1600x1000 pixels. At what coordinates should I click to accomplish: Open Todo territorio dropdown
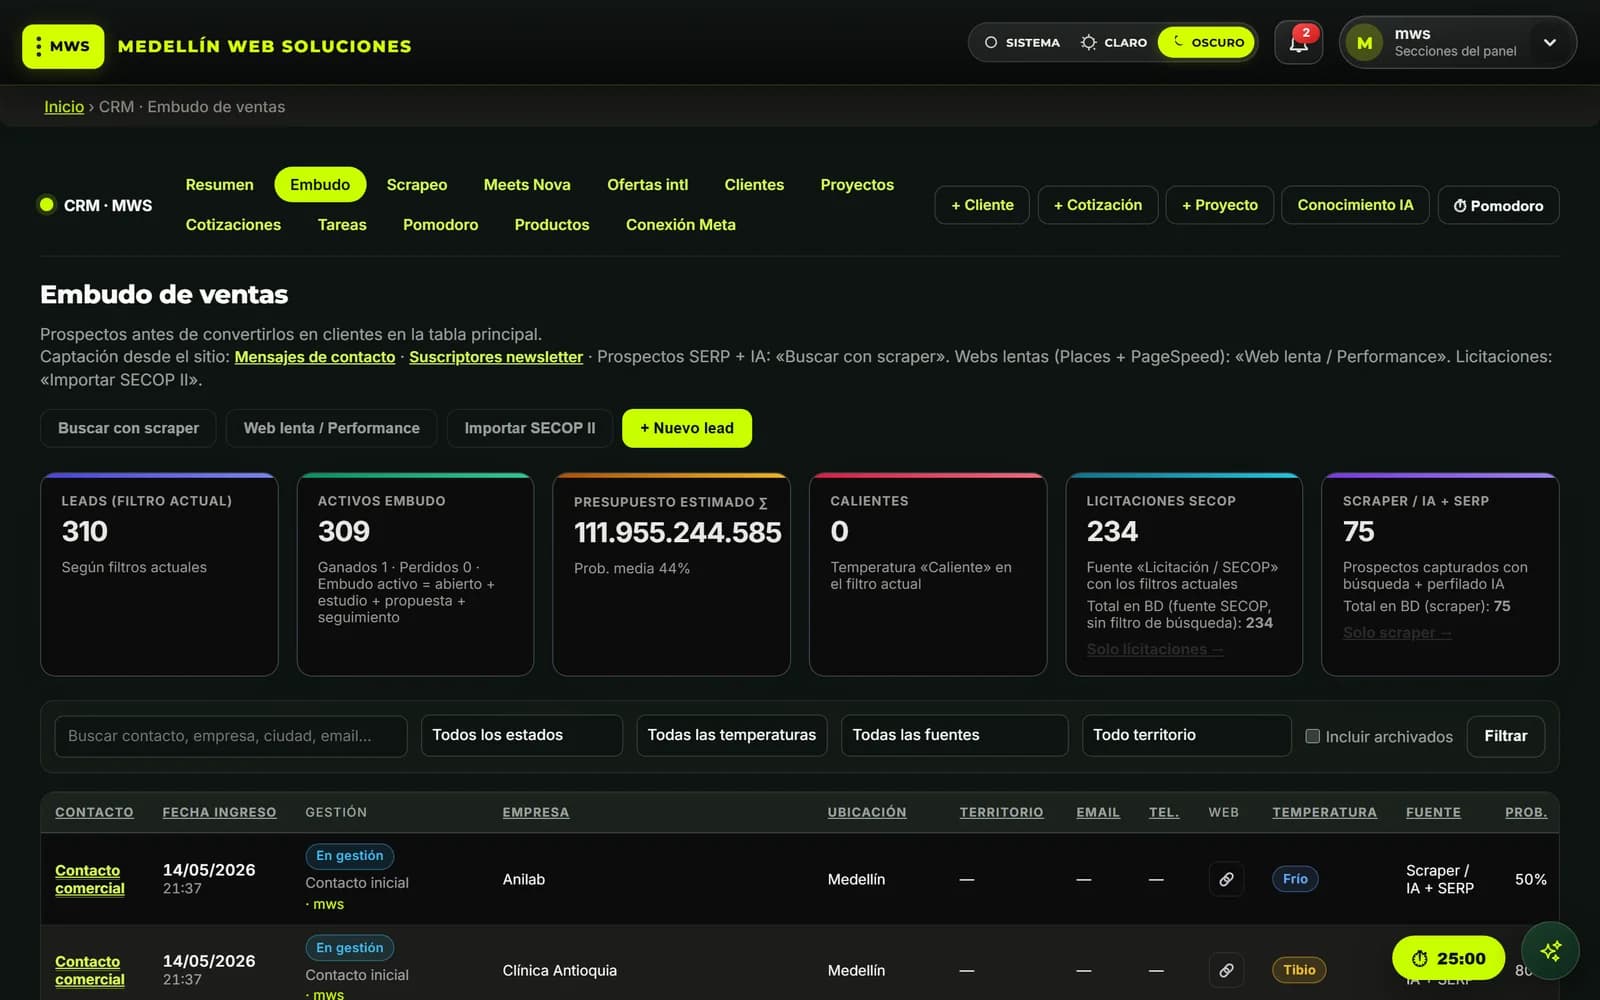point(1186,735)
